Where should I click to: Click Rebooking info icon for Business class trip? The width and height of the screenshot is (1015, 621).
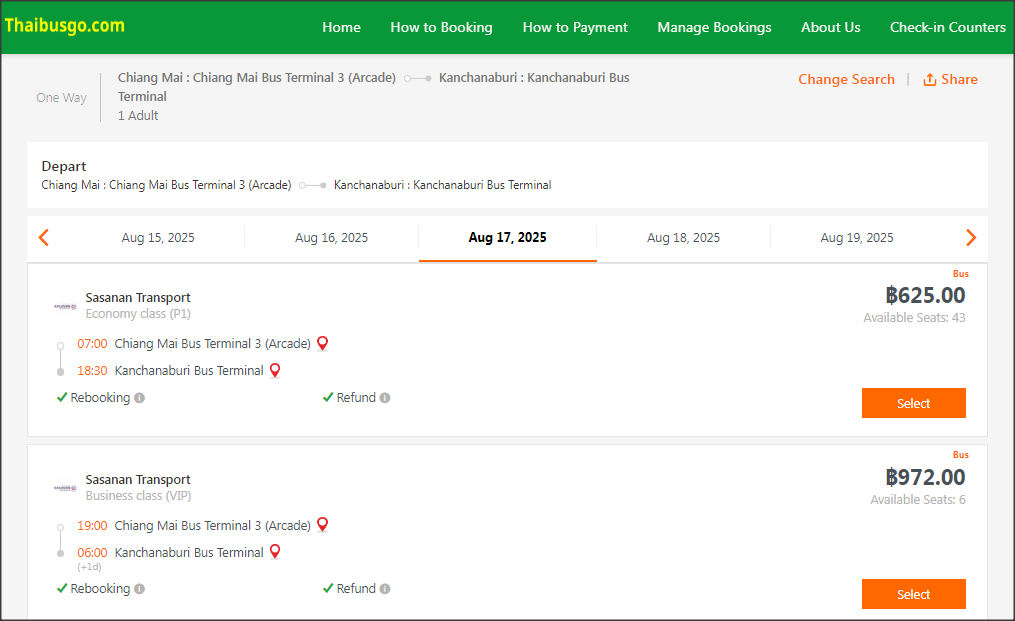[140, 589]
